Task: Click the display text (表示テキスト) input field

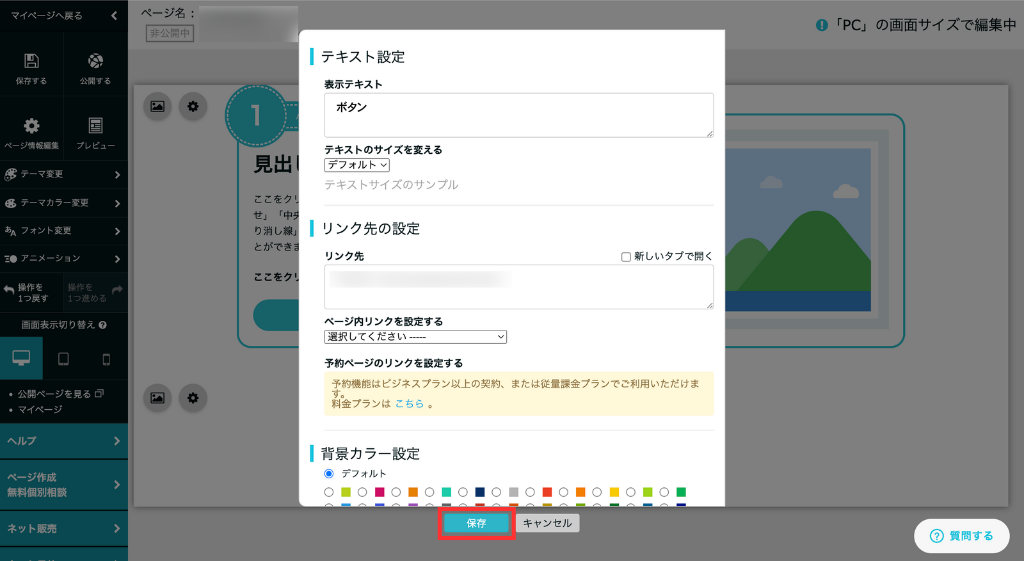Action: coord(518,115)
